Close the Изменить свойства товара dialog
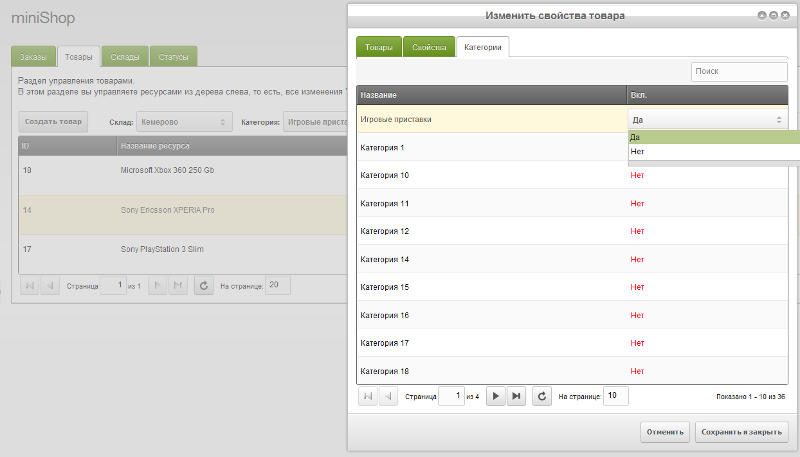800x457 pixels. [x=785, y=16]
